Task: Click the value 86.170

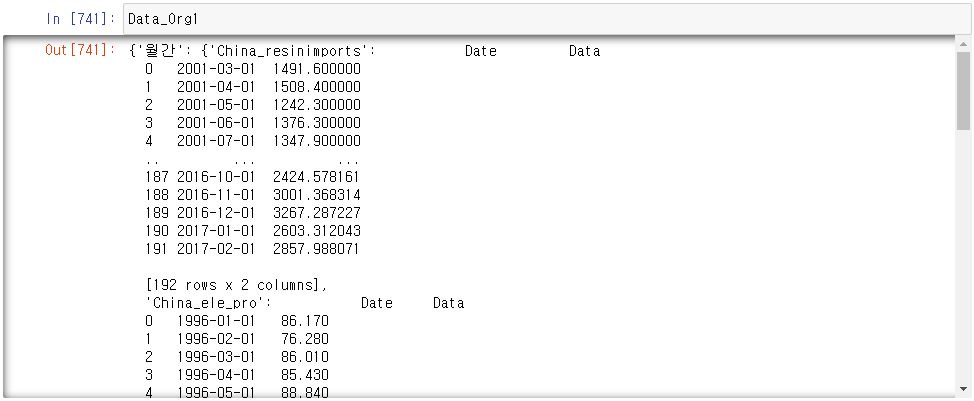Action: coord(305,321)
